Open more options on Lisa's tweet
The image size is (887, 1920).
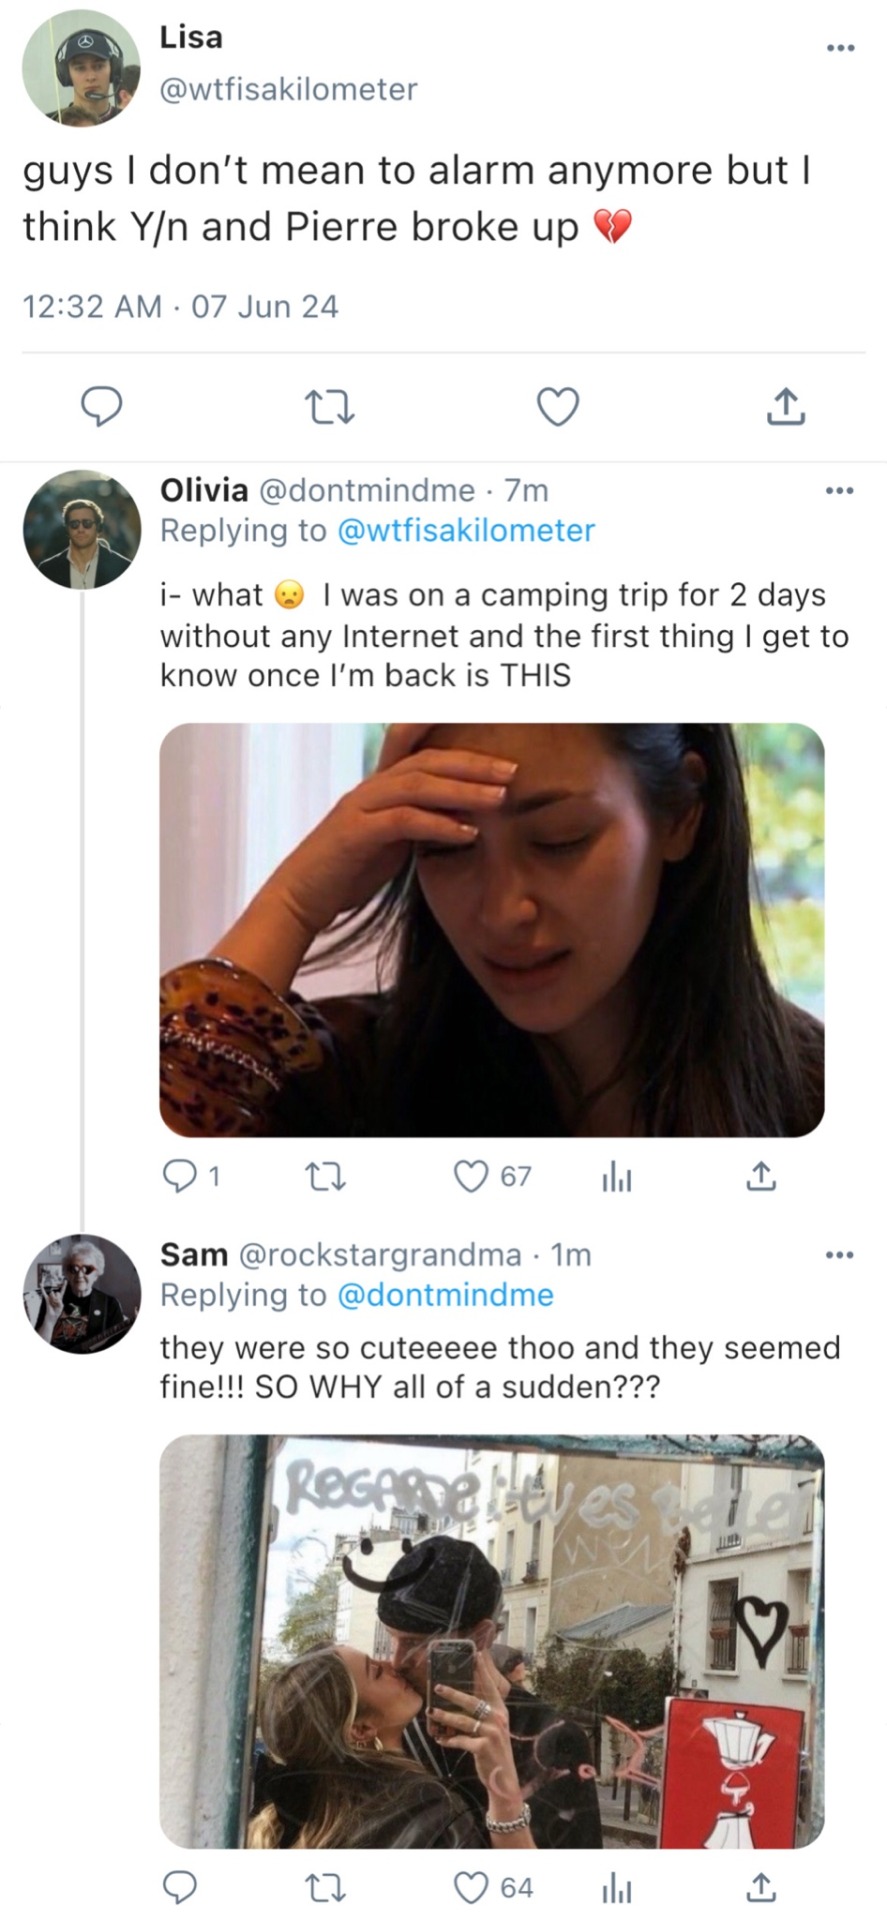click(x=840, y=47)
